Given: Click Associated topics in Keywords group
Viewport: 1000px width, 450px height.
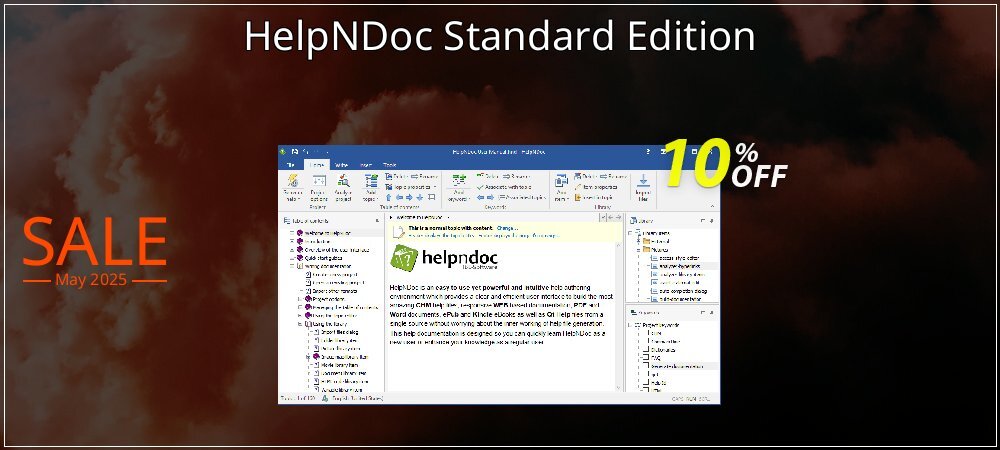Looking at the screenshot, I should pos(522,198).
